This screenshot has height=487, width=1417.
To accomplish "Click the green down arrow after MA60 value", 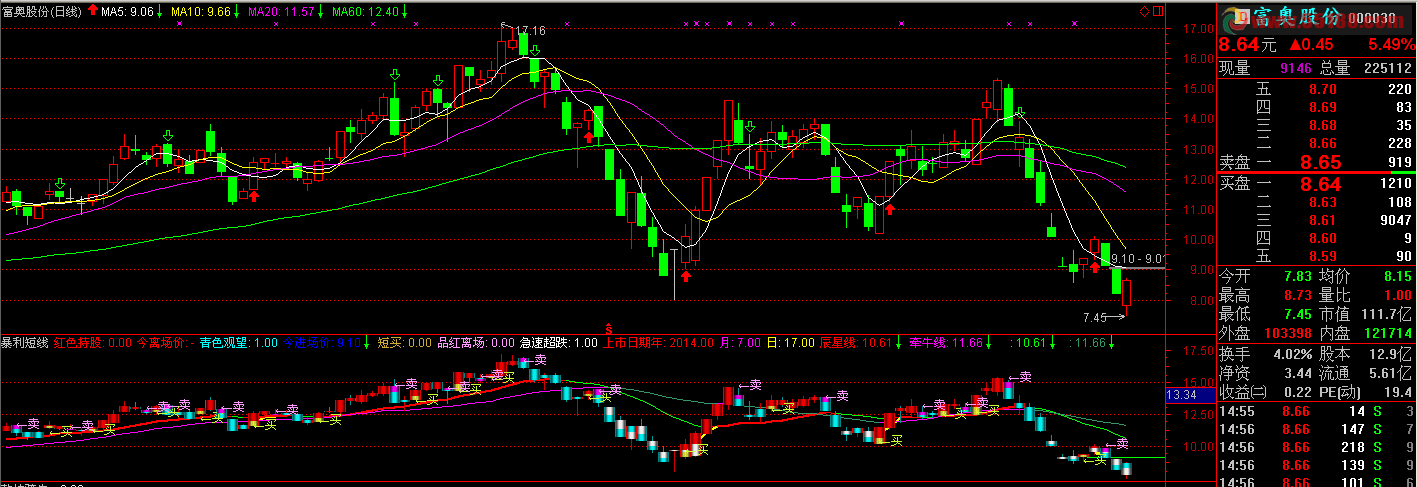I will point(406,10).
